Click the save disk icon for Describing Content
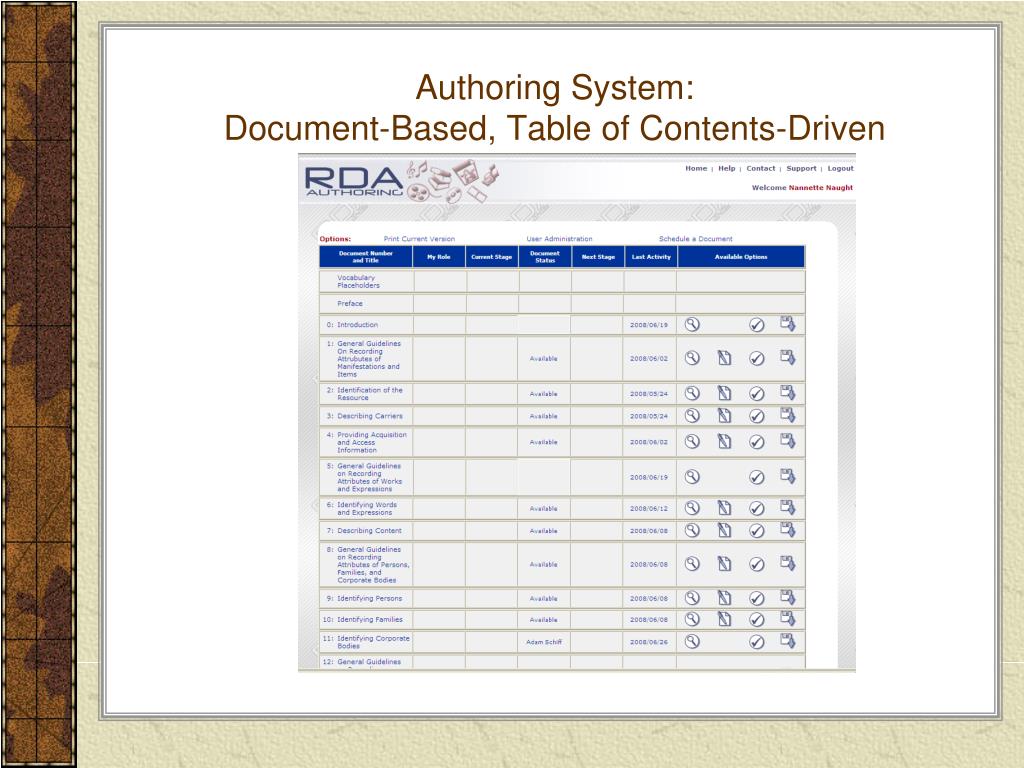 click(788, 530)
